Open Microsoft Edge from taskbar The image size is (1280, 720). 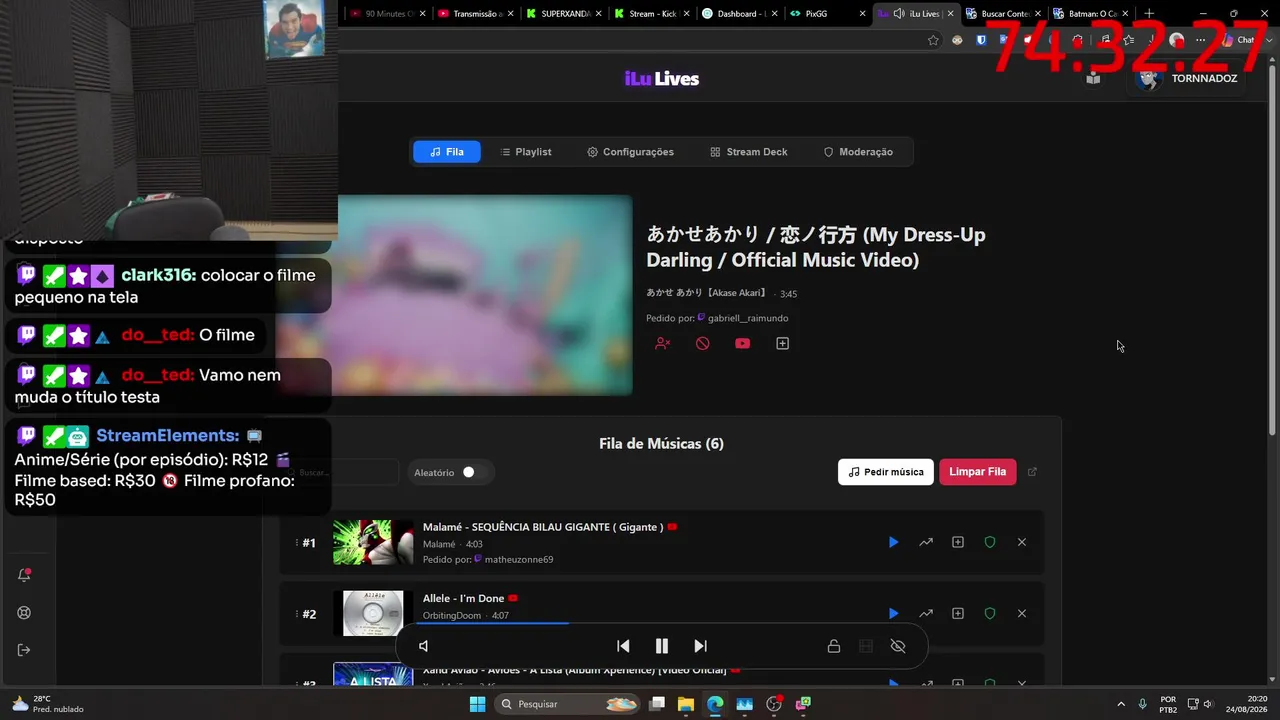715,704
